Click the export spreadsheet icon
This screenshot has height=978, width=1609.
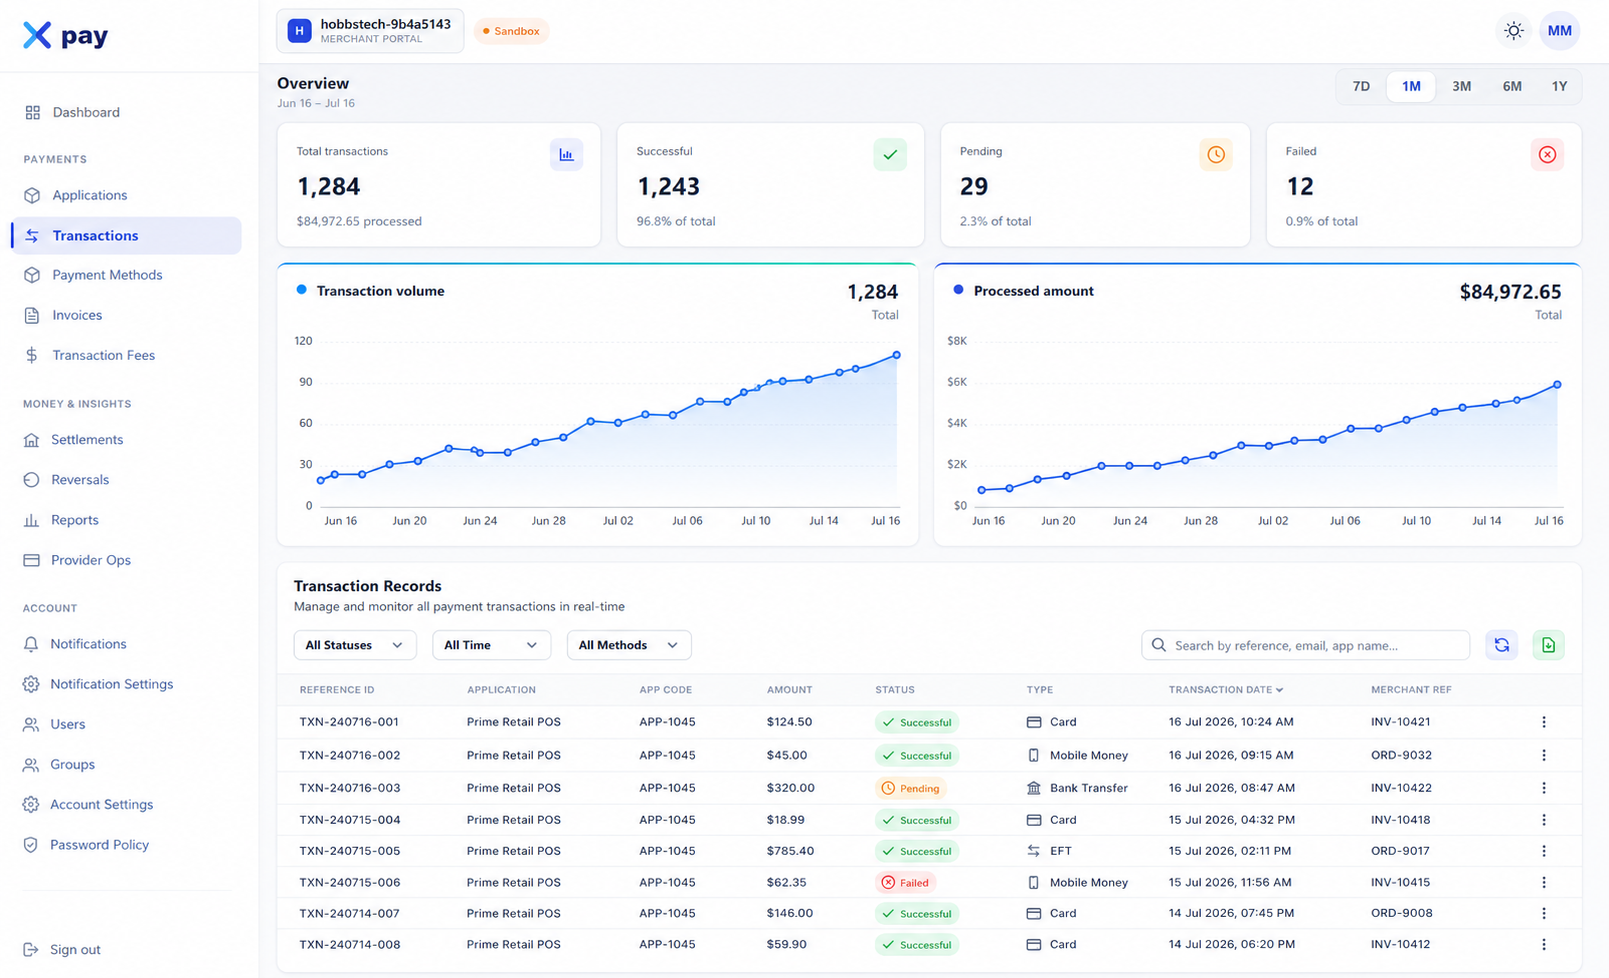pos(1548,645)
